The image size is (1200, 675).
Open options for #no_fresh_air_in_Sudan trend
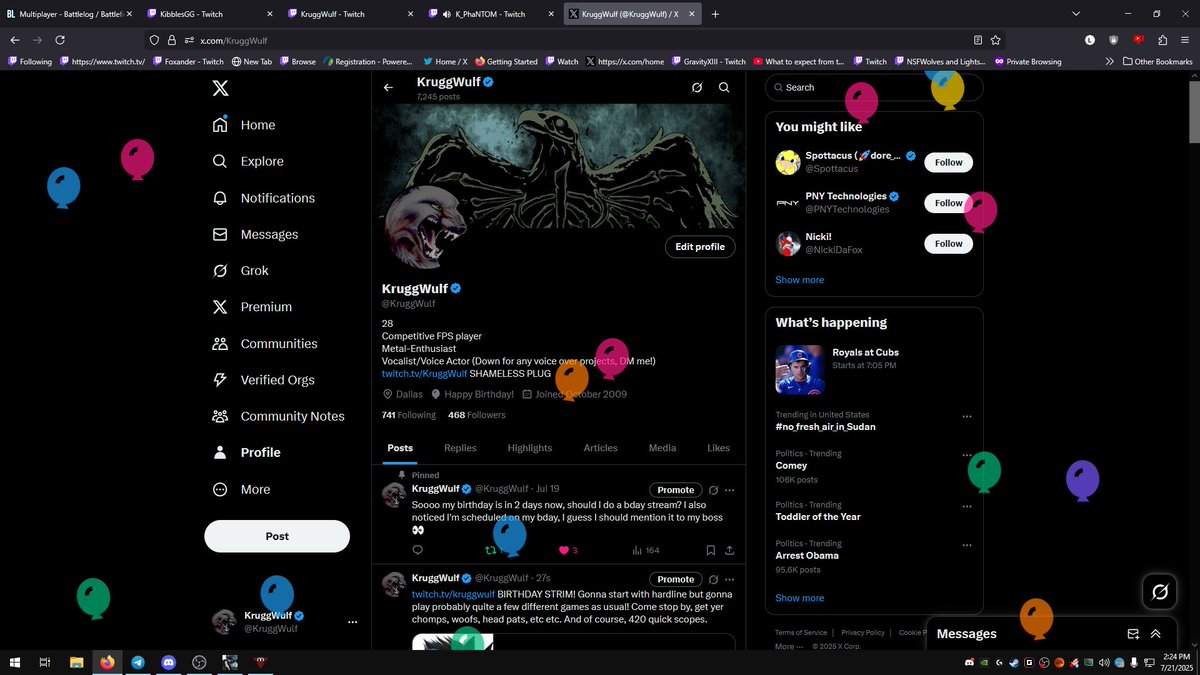[x=967, y=416]
